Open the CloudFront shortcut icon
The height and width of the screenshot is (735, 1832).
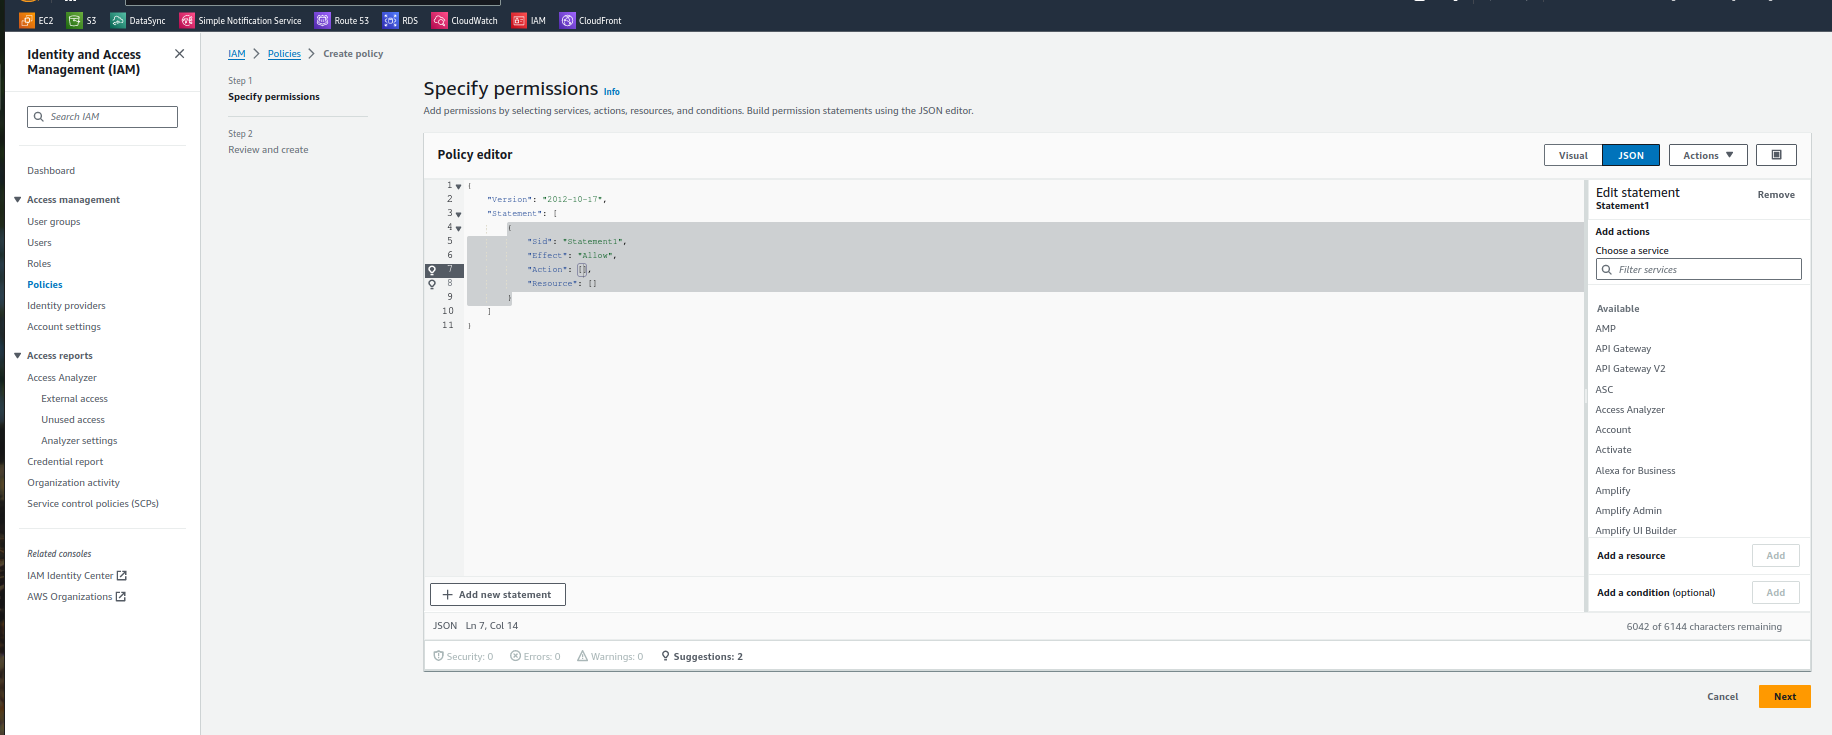click(567, 20)
